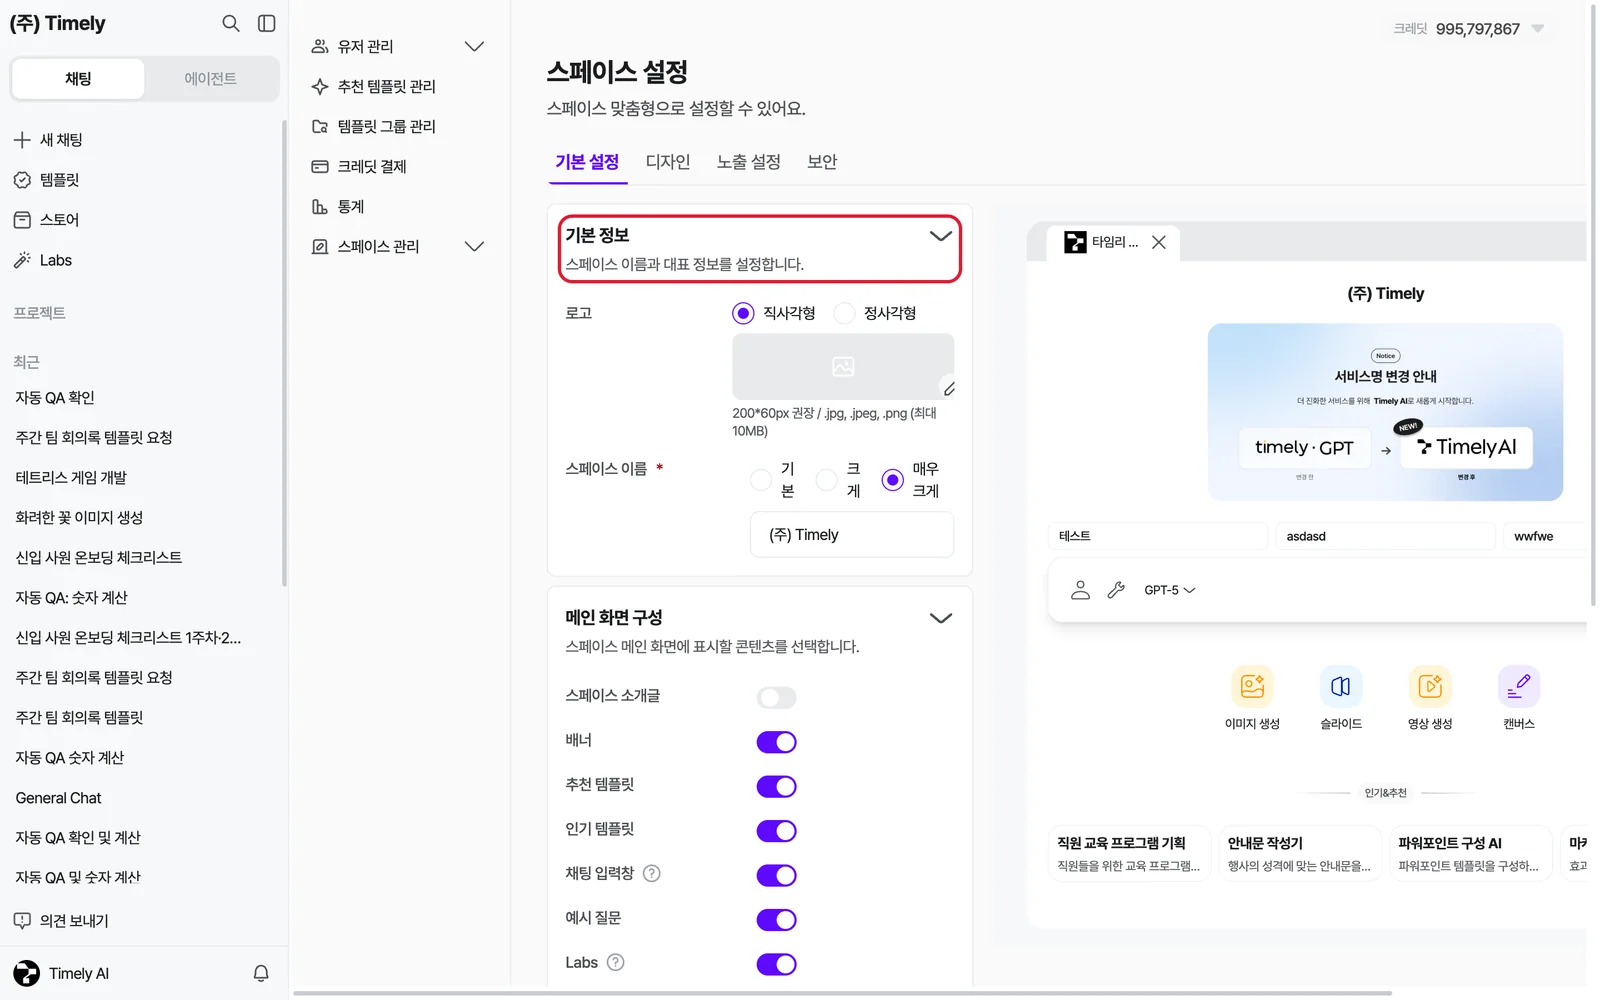This screenshot has height=1000, width=1600.
Task: Select the 직사각형 logo shape radio
Action: pyautogui.click(x=743, y=313)
